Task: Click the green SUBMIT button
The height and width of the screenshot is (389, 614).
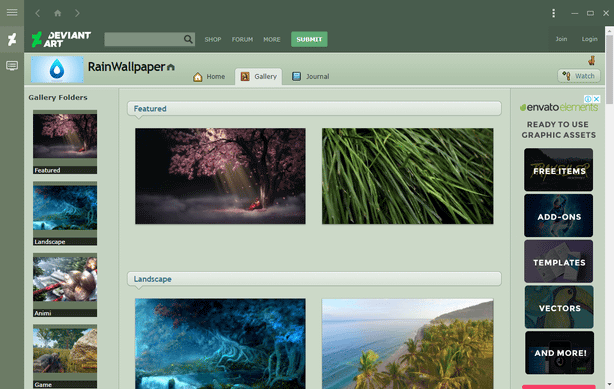Action: point(309,39)
